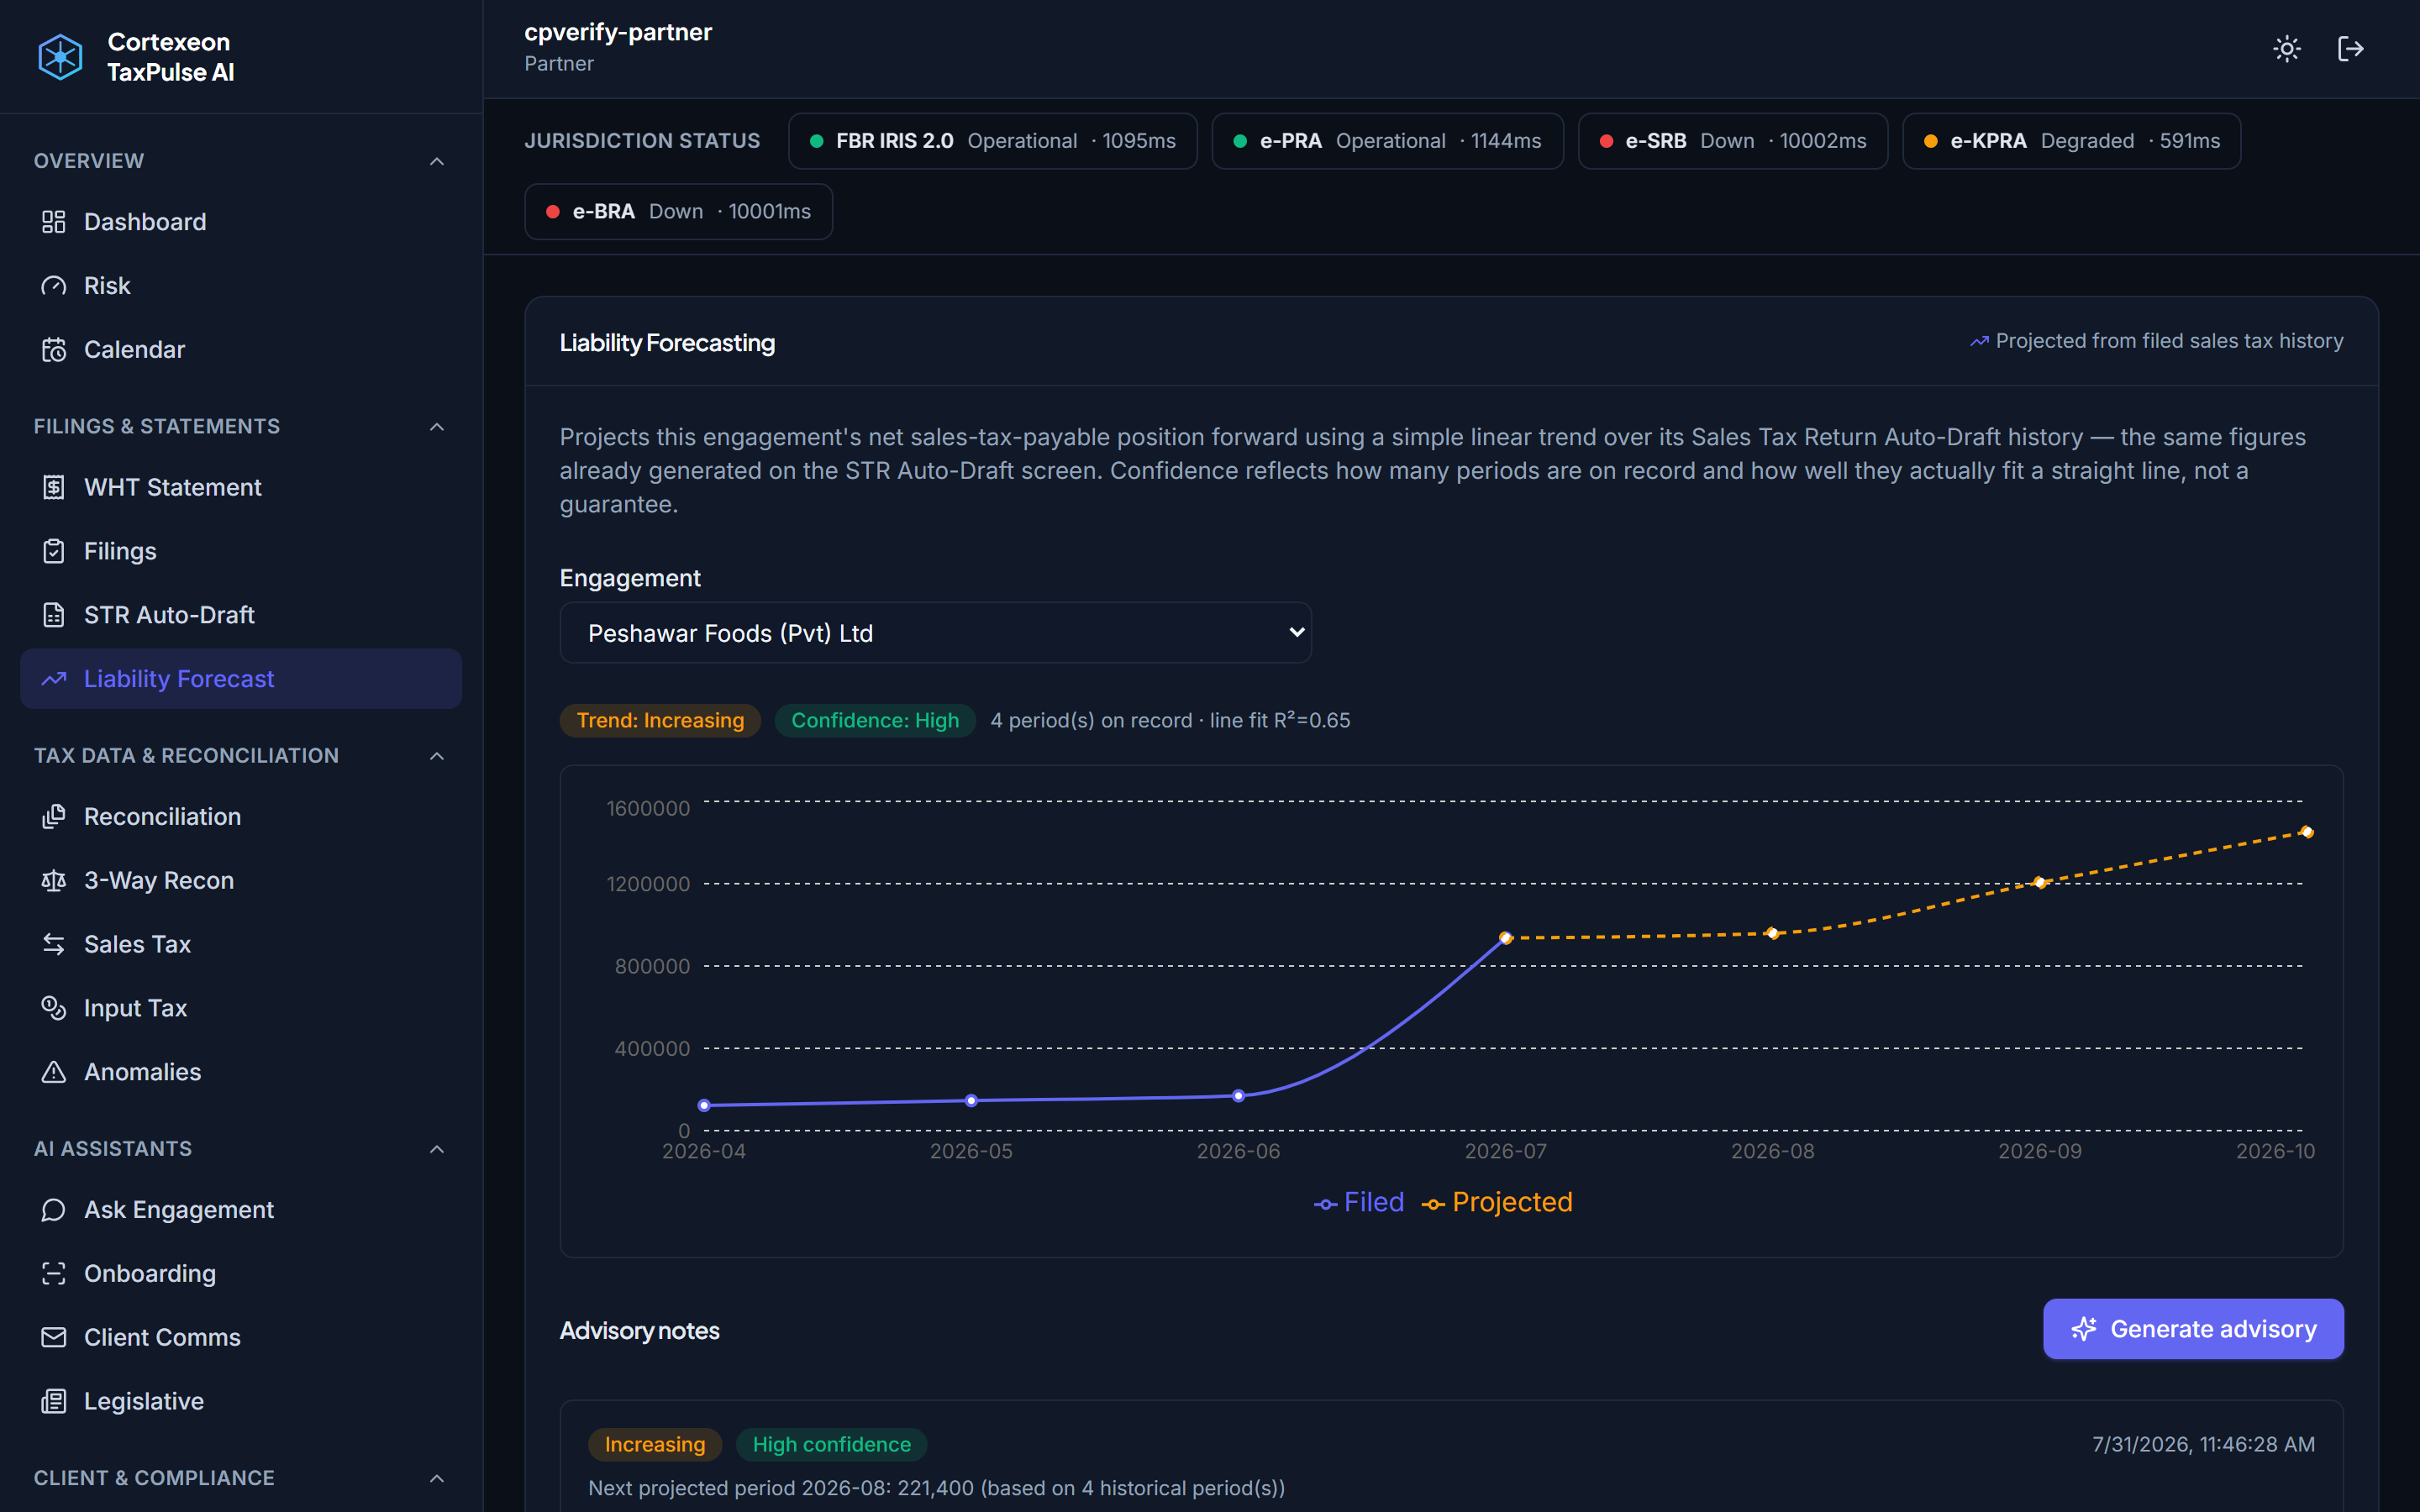Viewport: 2420px width, 1512px height.
Task: Click the '4 period(s) on record' text
Action: pos(1091,721)
